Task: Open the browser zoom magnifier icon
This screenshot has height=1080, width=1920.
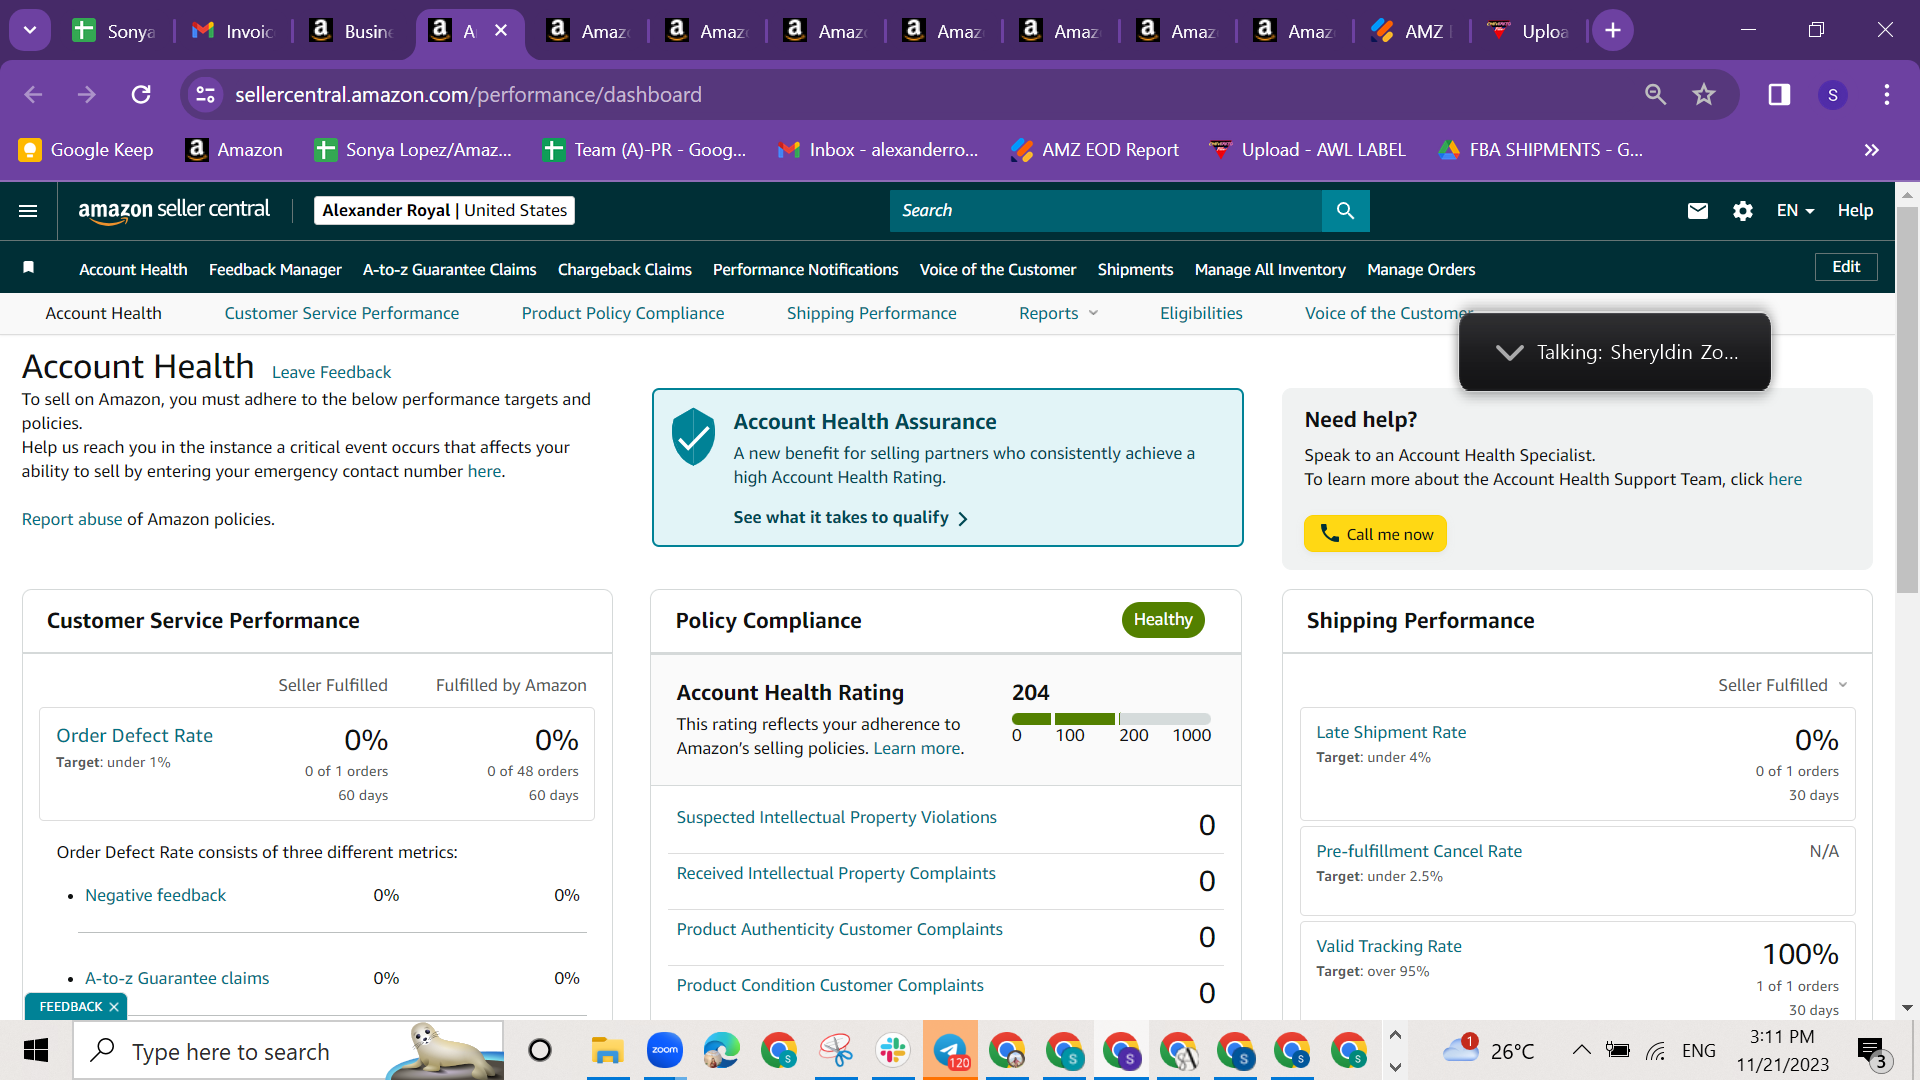Action: coord(1655,94)
